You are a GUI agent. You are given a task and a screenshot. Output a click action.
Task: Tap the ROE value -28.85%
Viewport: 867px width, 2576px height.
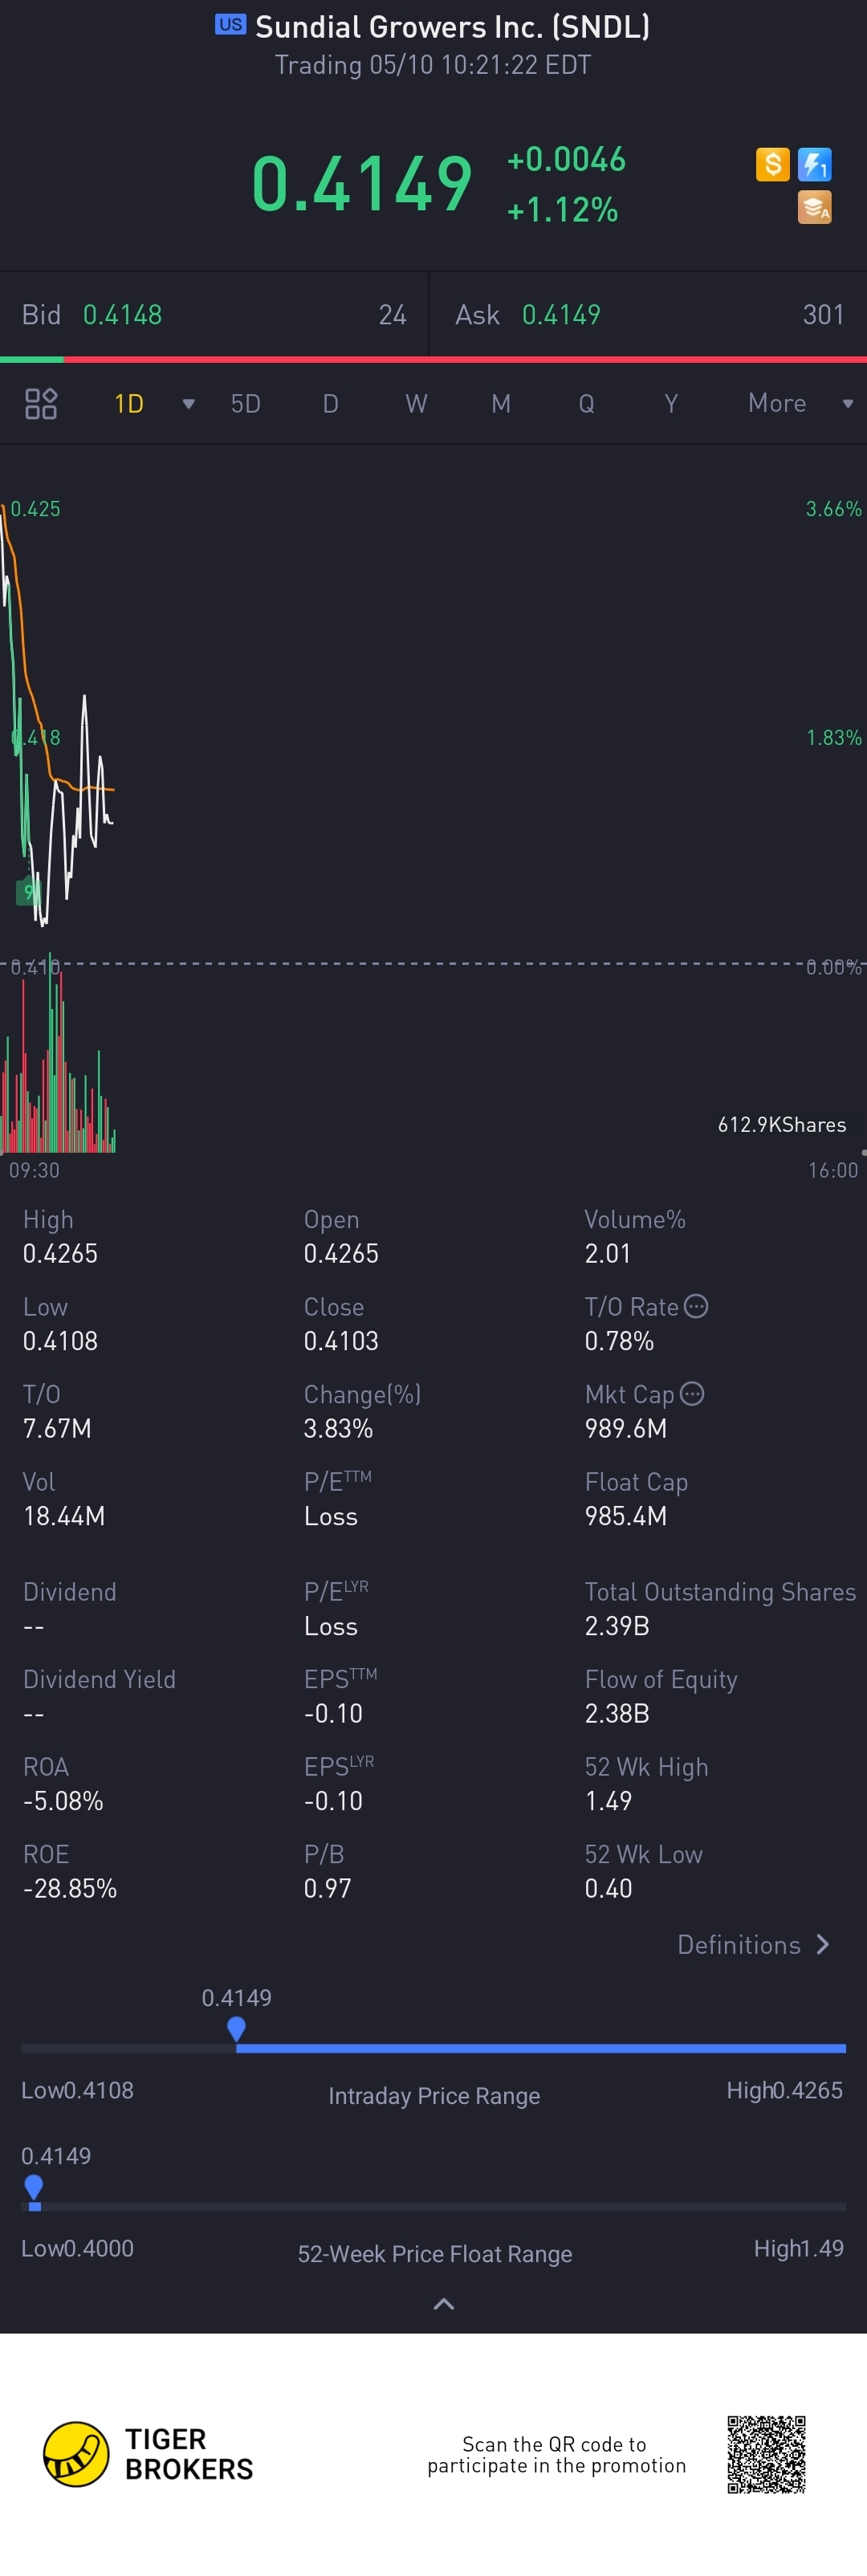(x=70, y=1888)
